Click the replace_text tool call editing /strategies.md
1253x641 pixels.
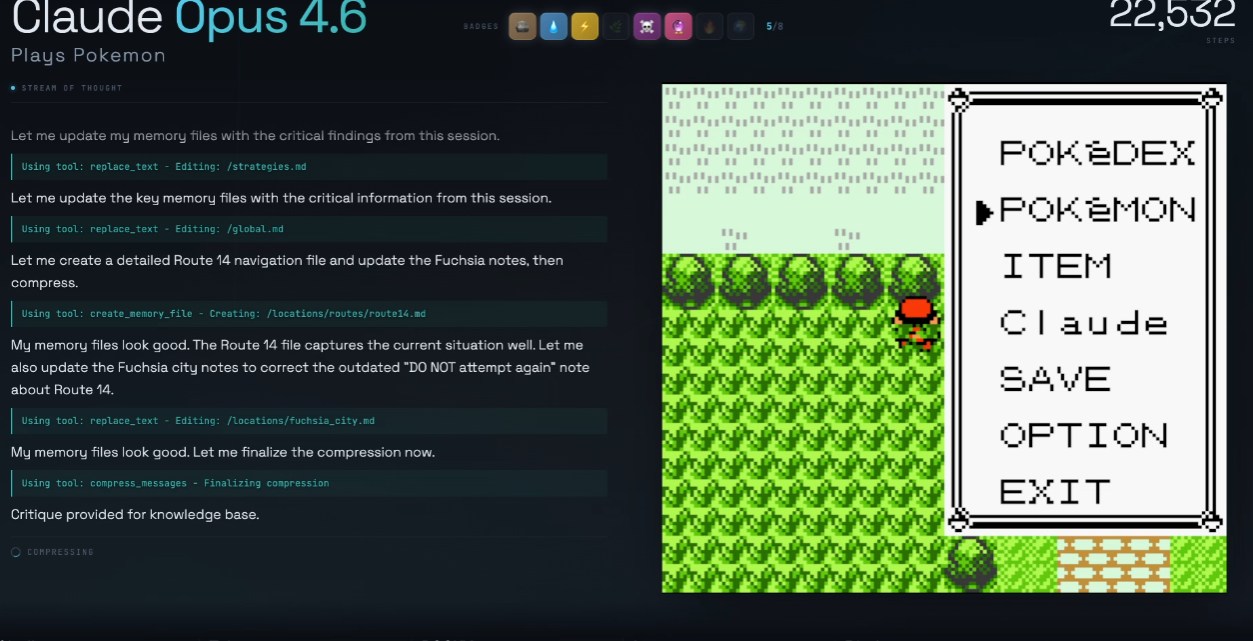(x=309, y=167)
